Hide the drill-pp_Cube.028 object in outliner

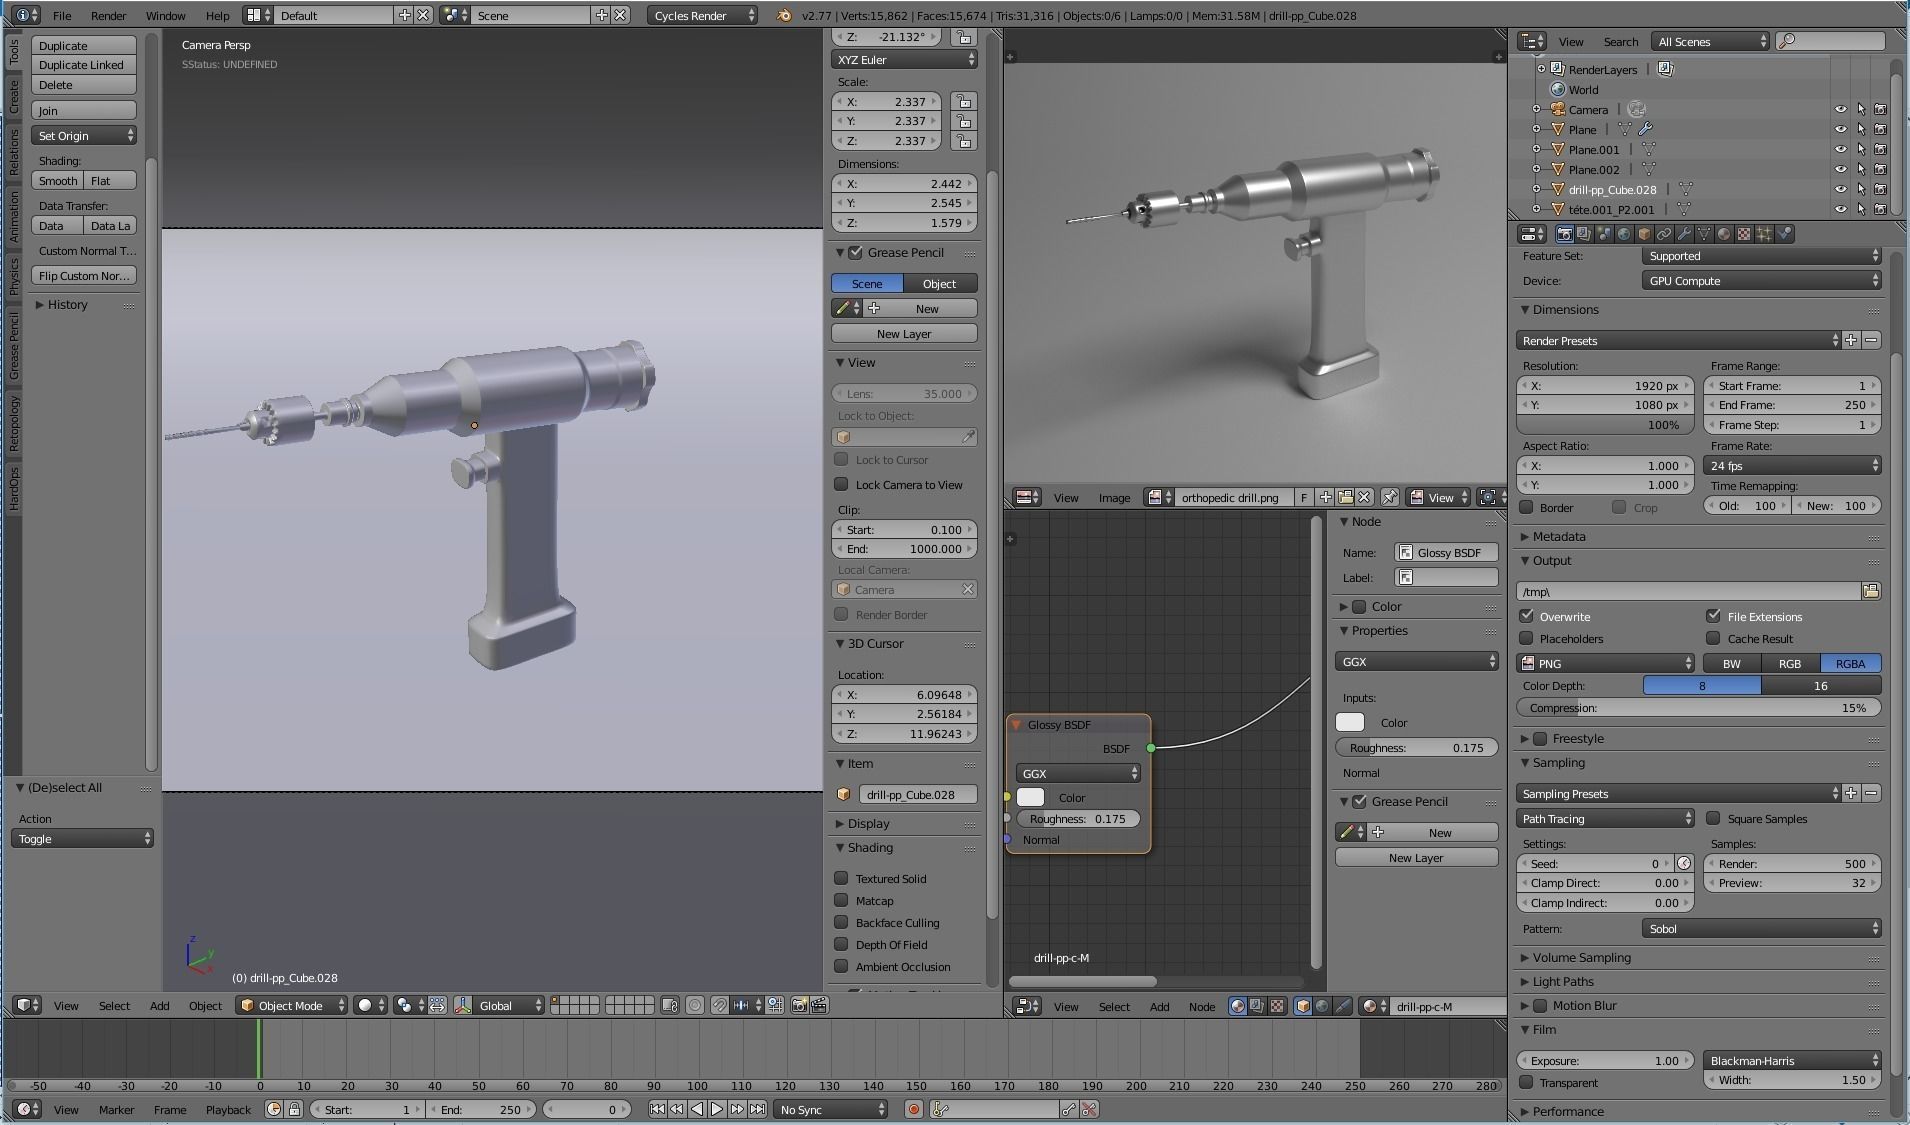(1840, 189)
